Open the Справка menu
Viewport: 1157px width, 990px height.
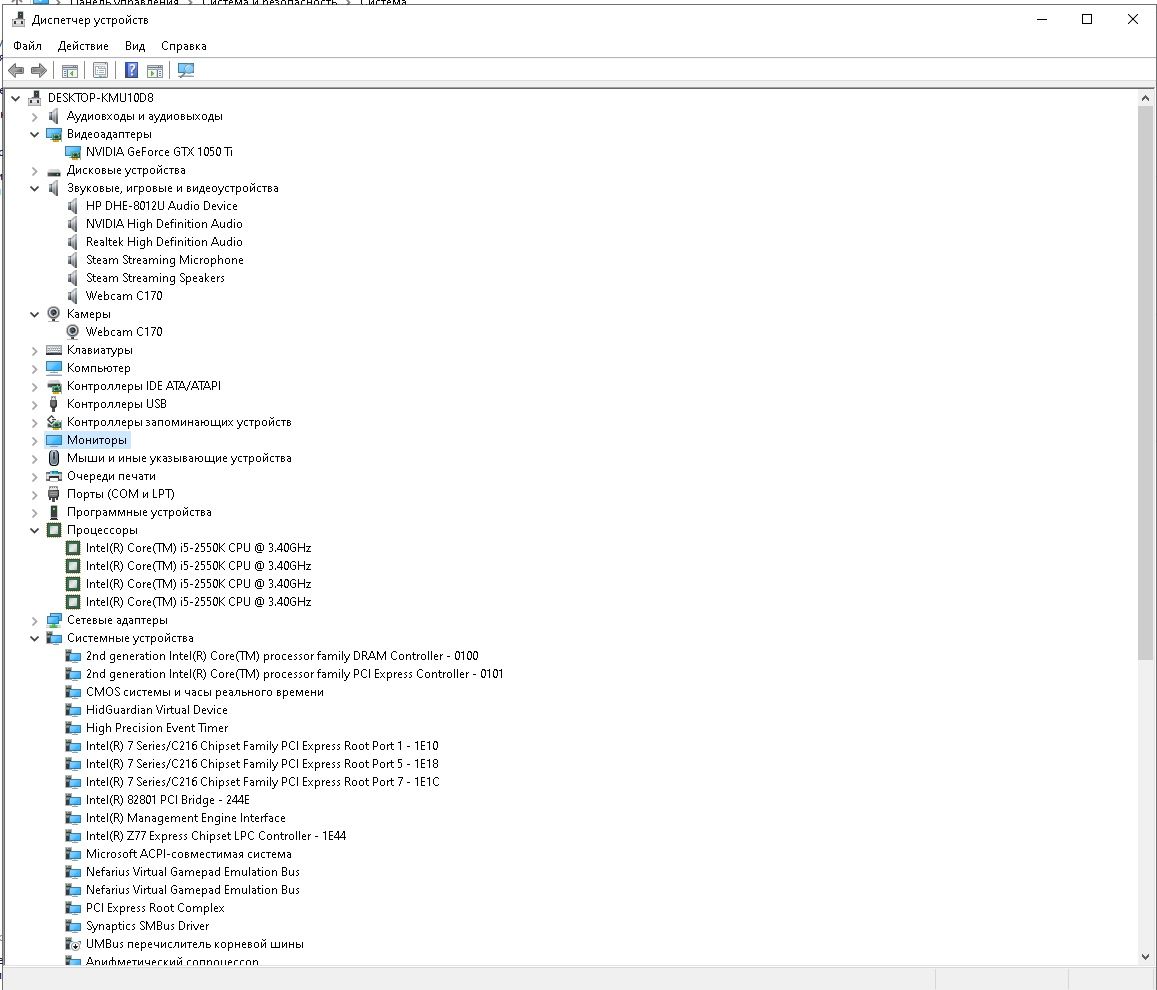184,46
